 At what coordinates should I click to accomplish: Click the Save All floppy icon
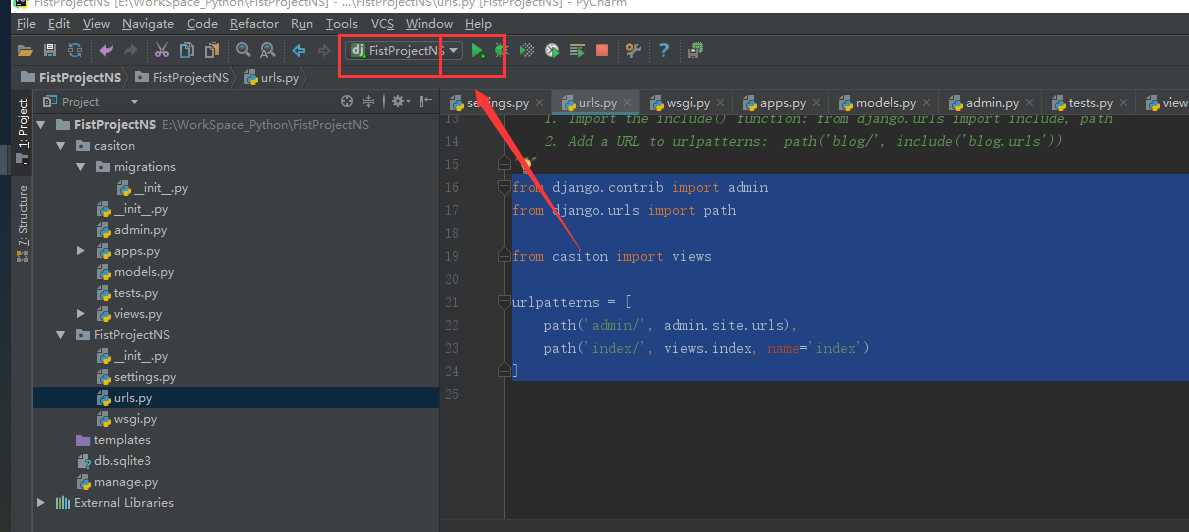[50, 51]
